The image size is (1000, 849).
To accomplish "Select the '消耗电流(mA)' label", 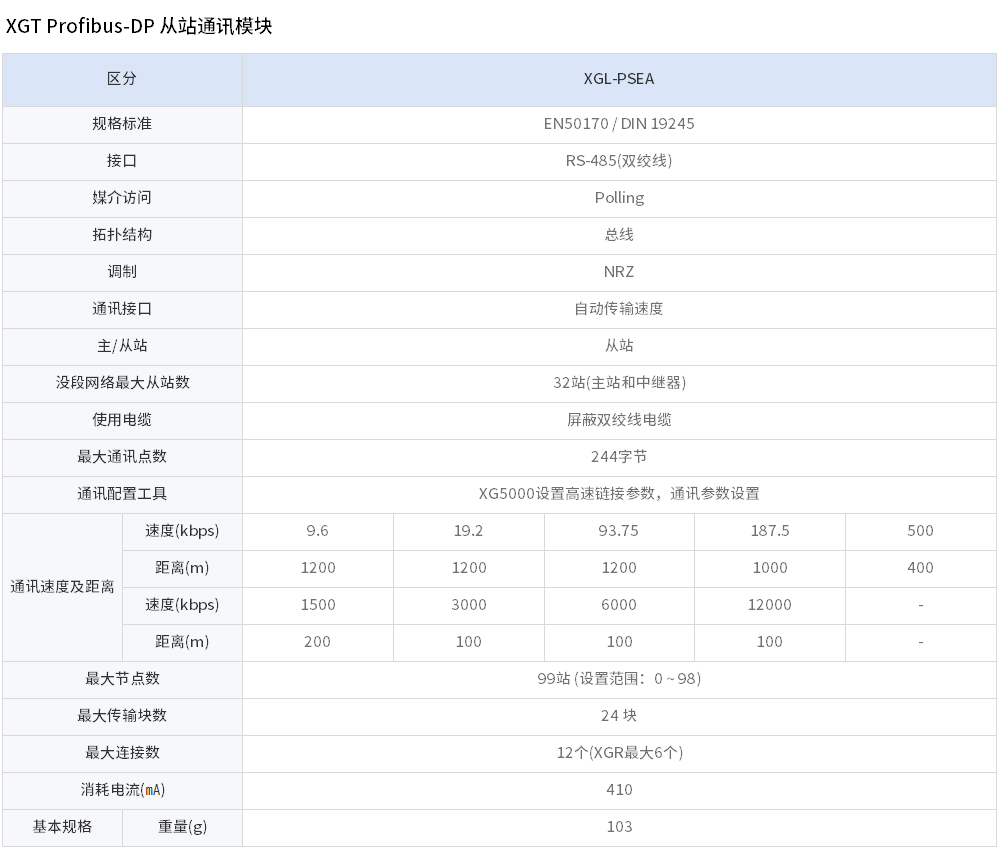I will 122,790.
